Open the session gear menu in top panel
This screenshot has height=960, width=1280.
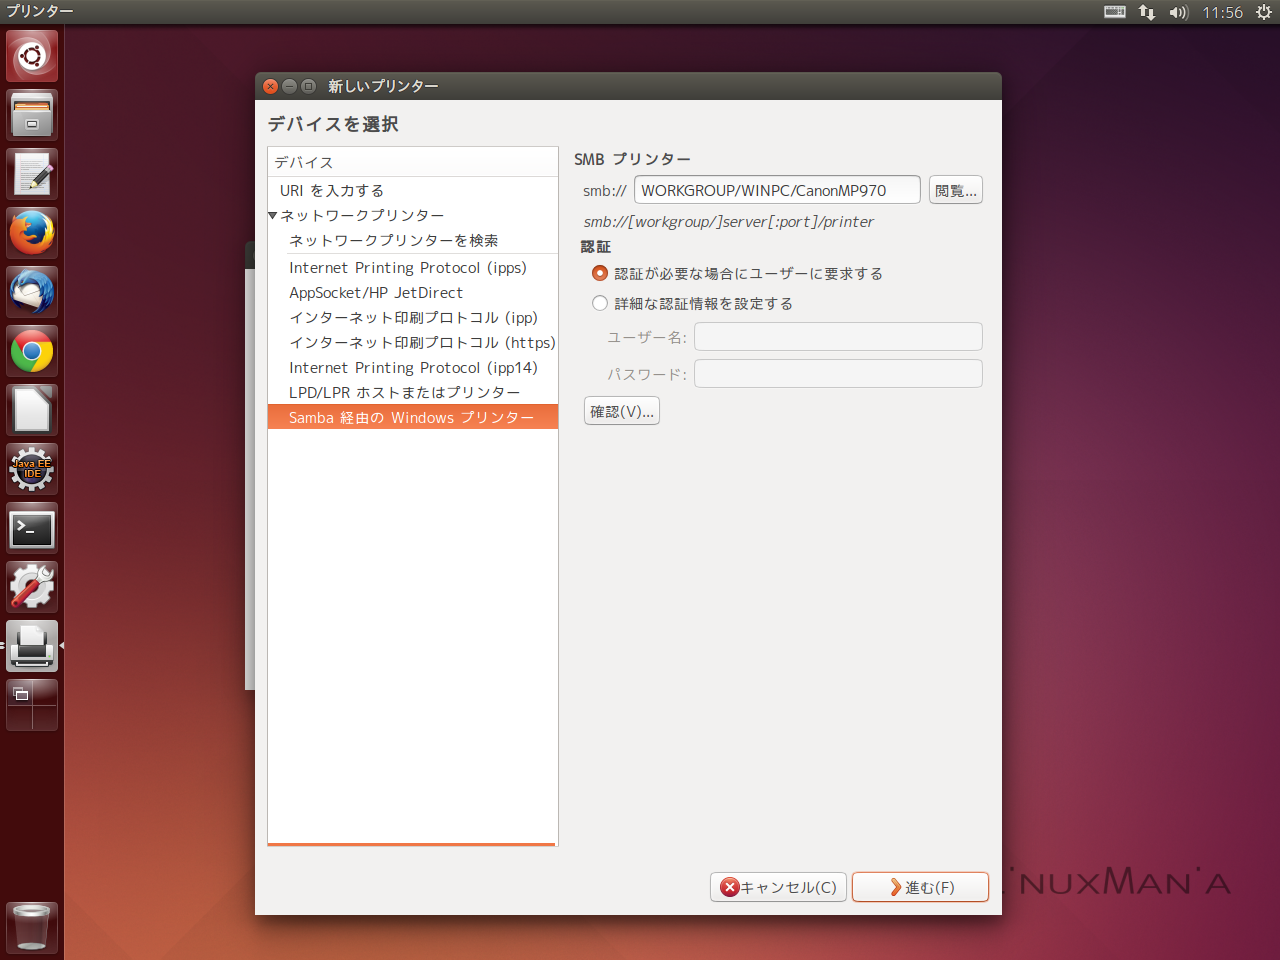(x=1264, y=12)
